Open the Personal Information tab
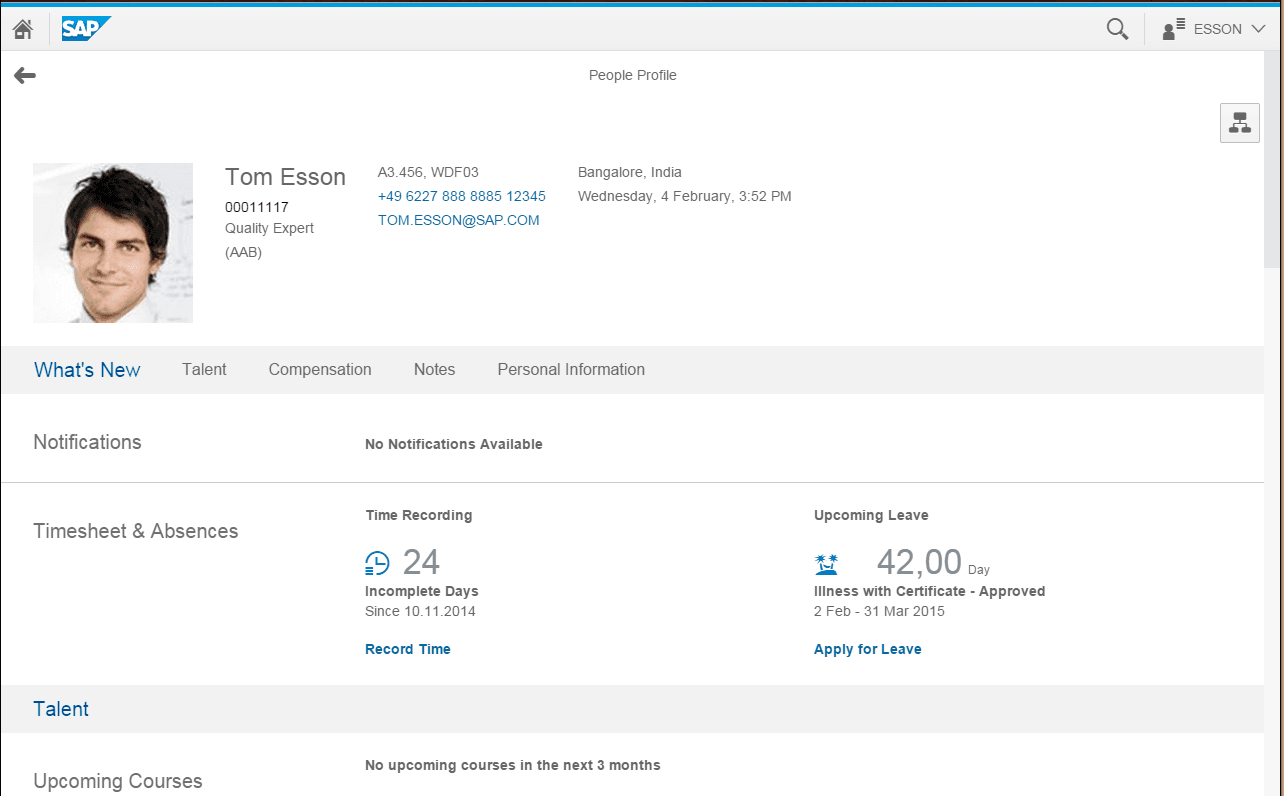This screenshot has height=796, width=1284. (571, 370)
